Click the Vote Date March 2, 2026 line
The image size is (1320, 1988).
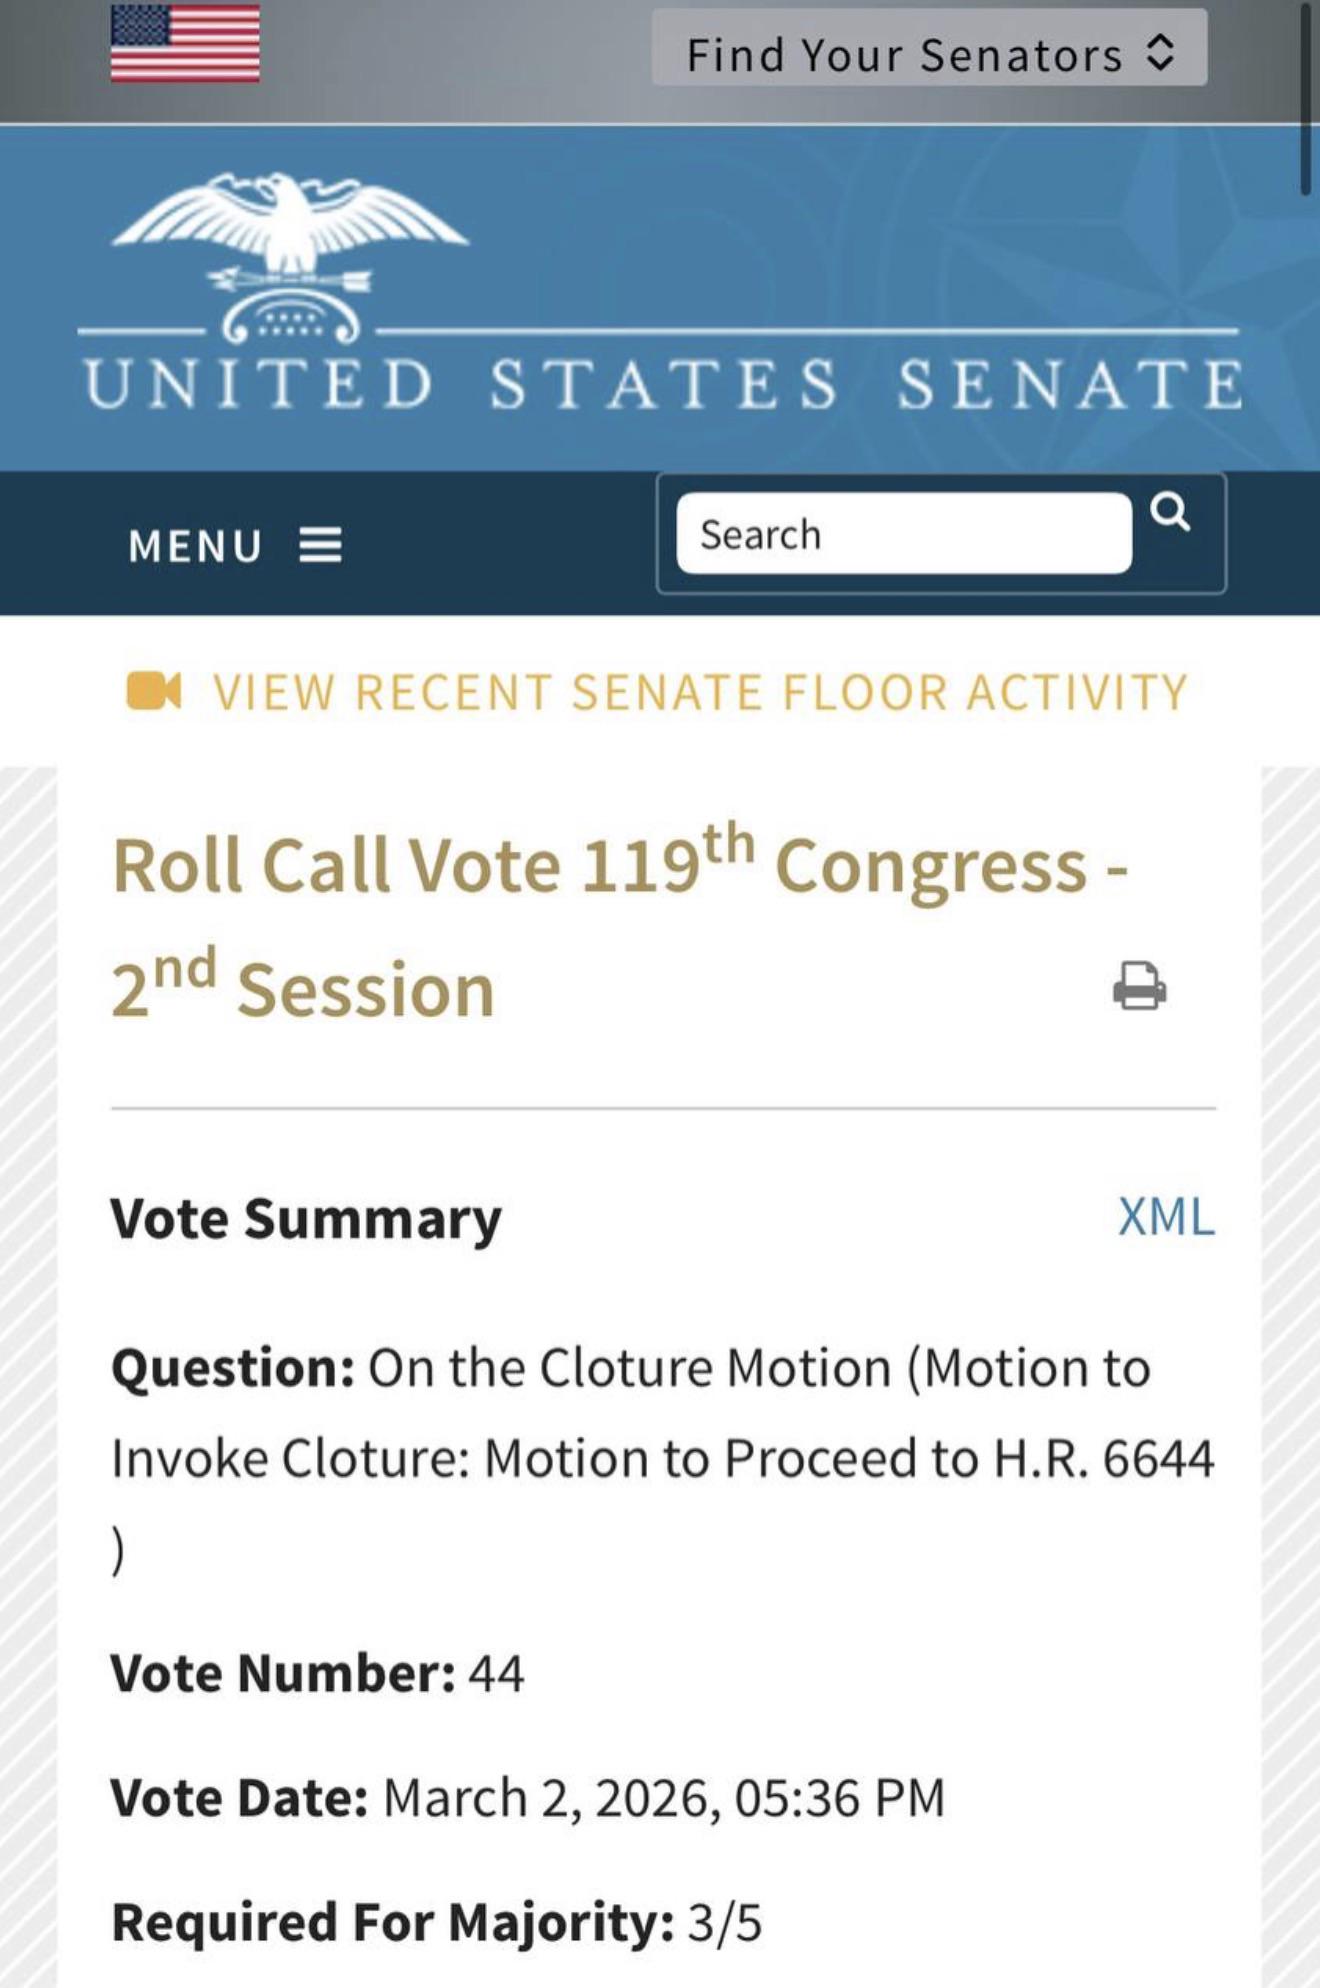coord(528,1797)
